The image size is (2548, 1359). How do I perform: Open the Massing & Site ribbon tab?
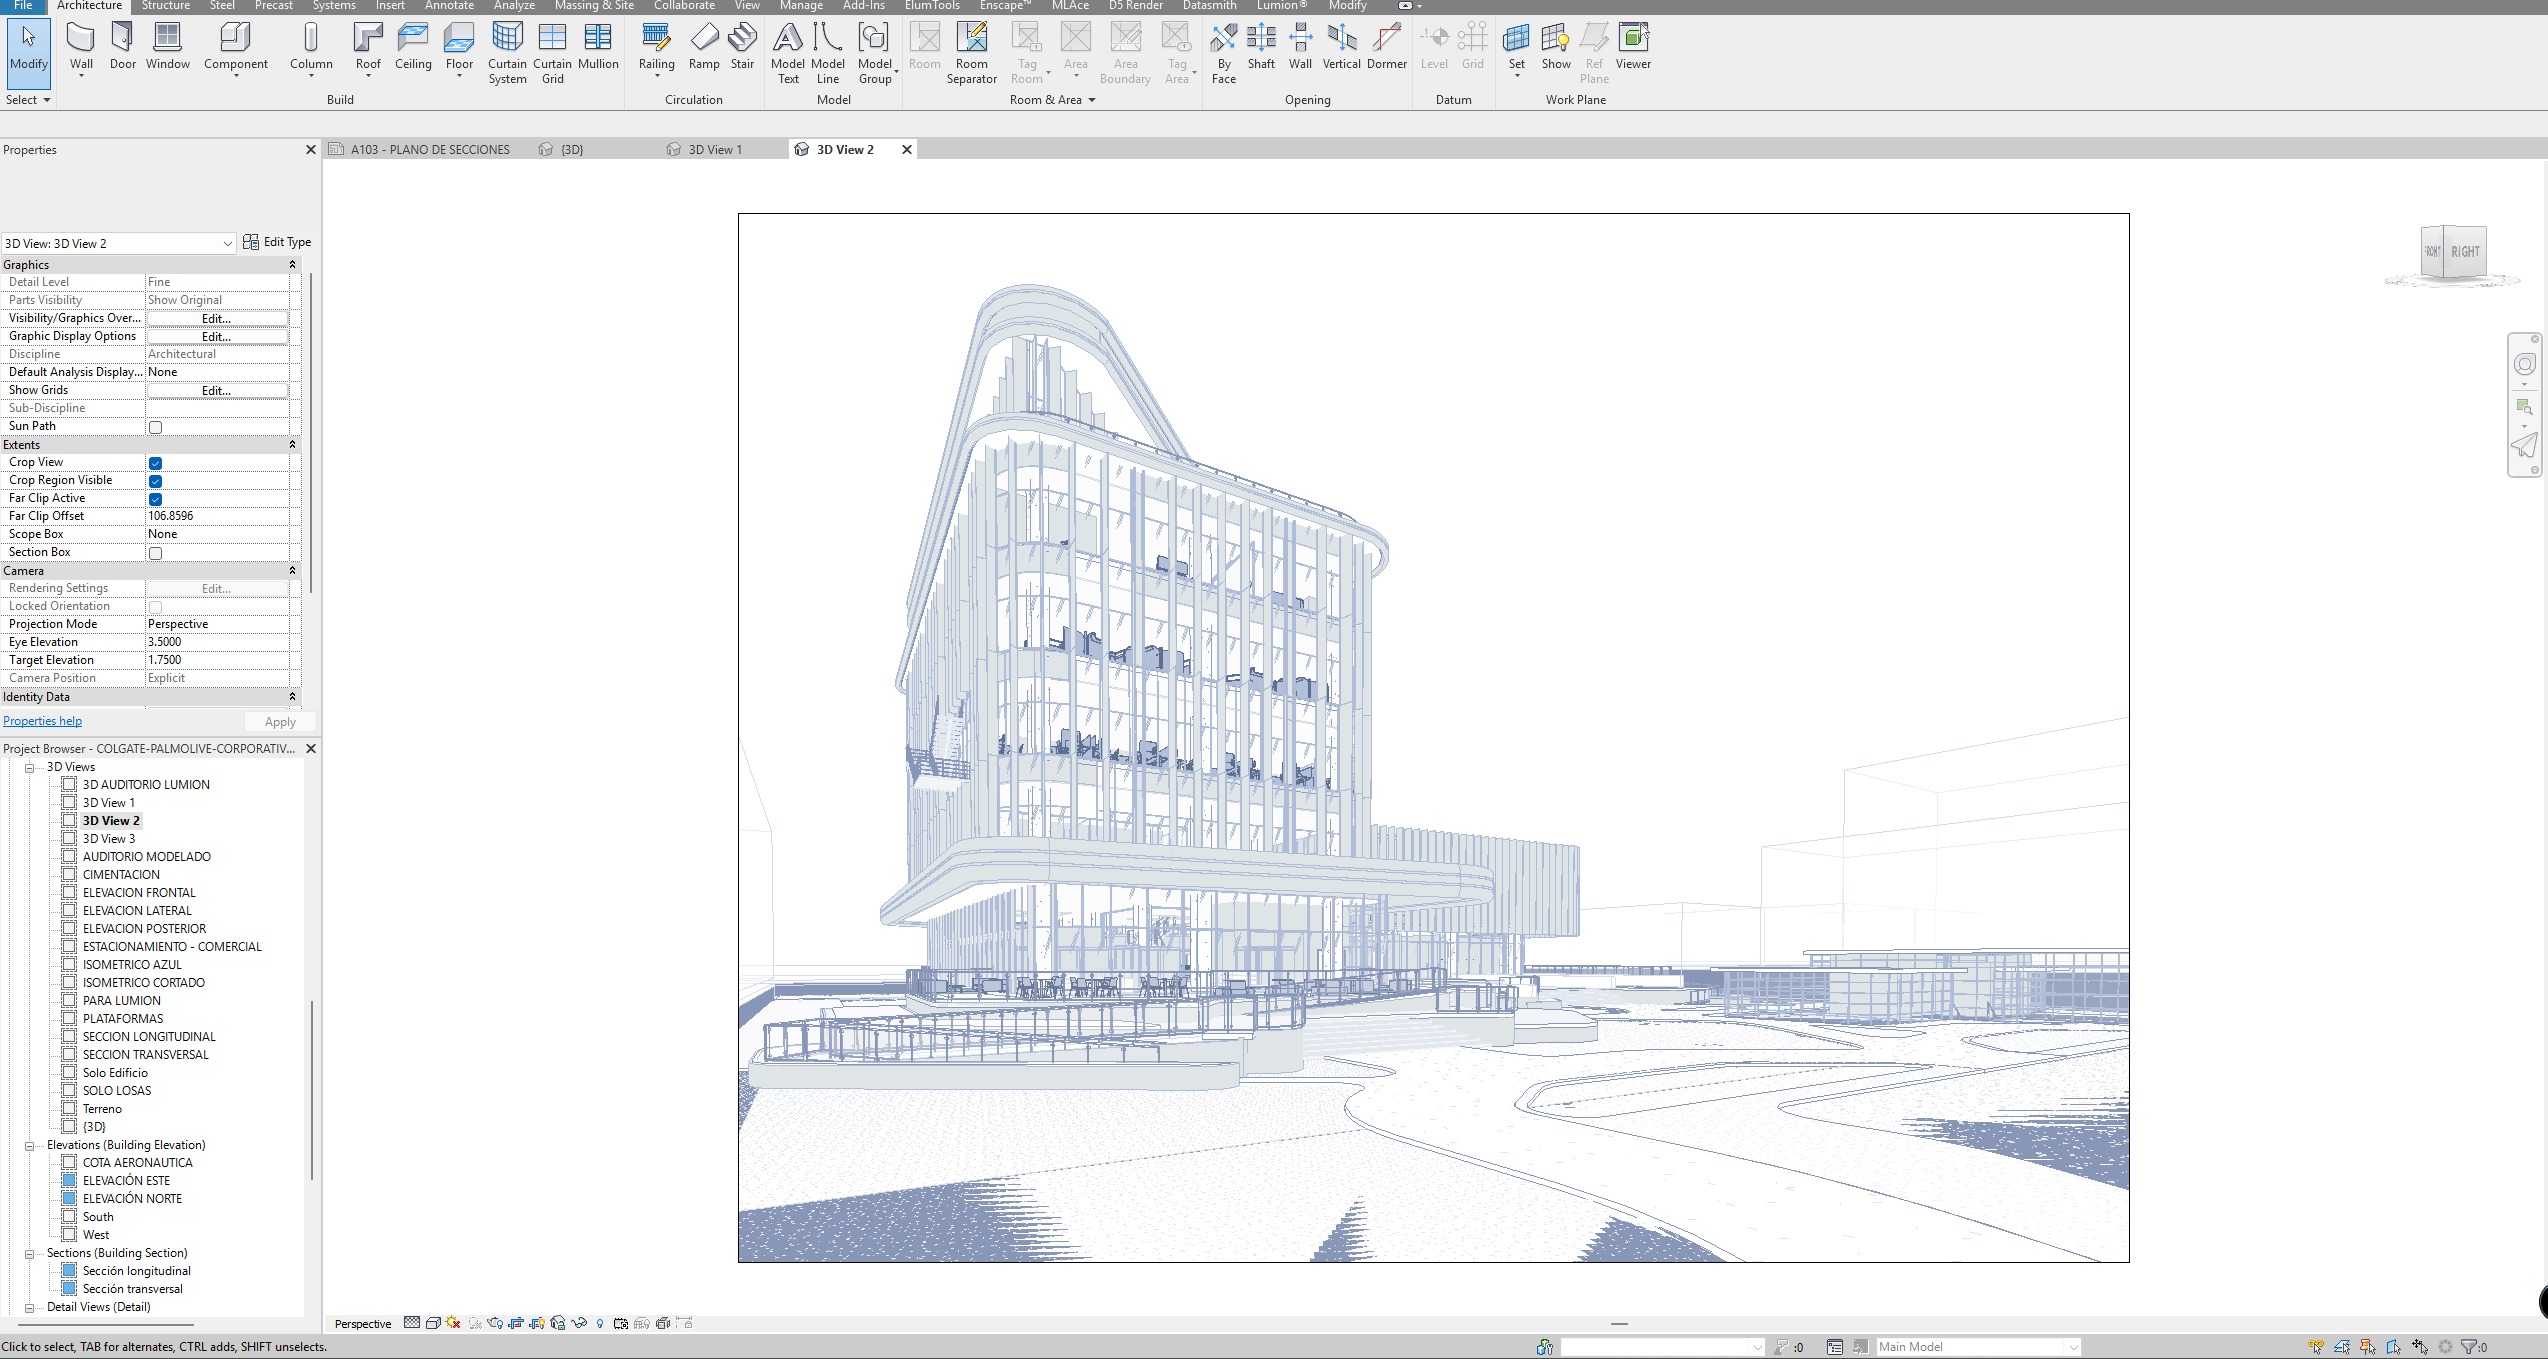pyautogui.click(x=594, y=6)
